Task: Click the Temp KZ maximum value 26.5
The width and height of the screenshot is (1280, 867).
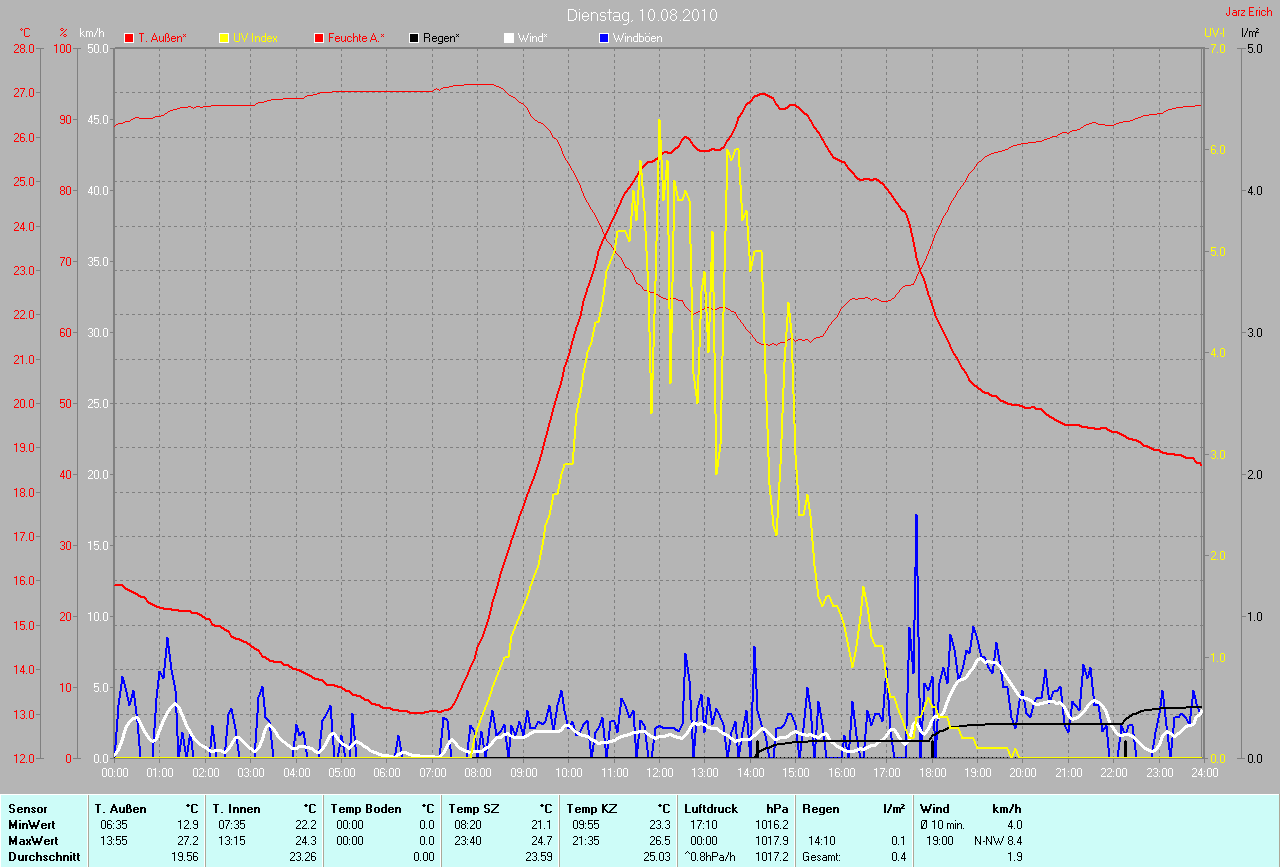Action: [x=659, y=841]
